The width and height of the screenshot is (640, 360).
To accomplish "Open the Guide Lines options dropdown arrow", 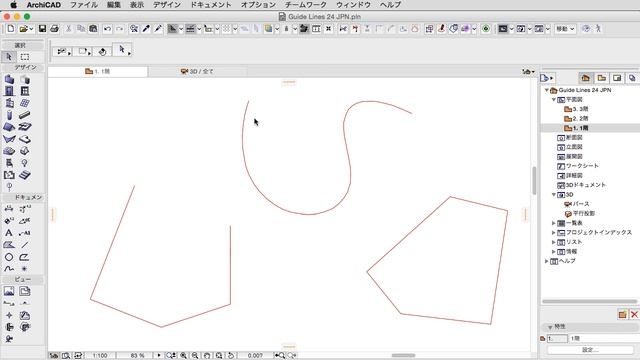I will point(181,29).
